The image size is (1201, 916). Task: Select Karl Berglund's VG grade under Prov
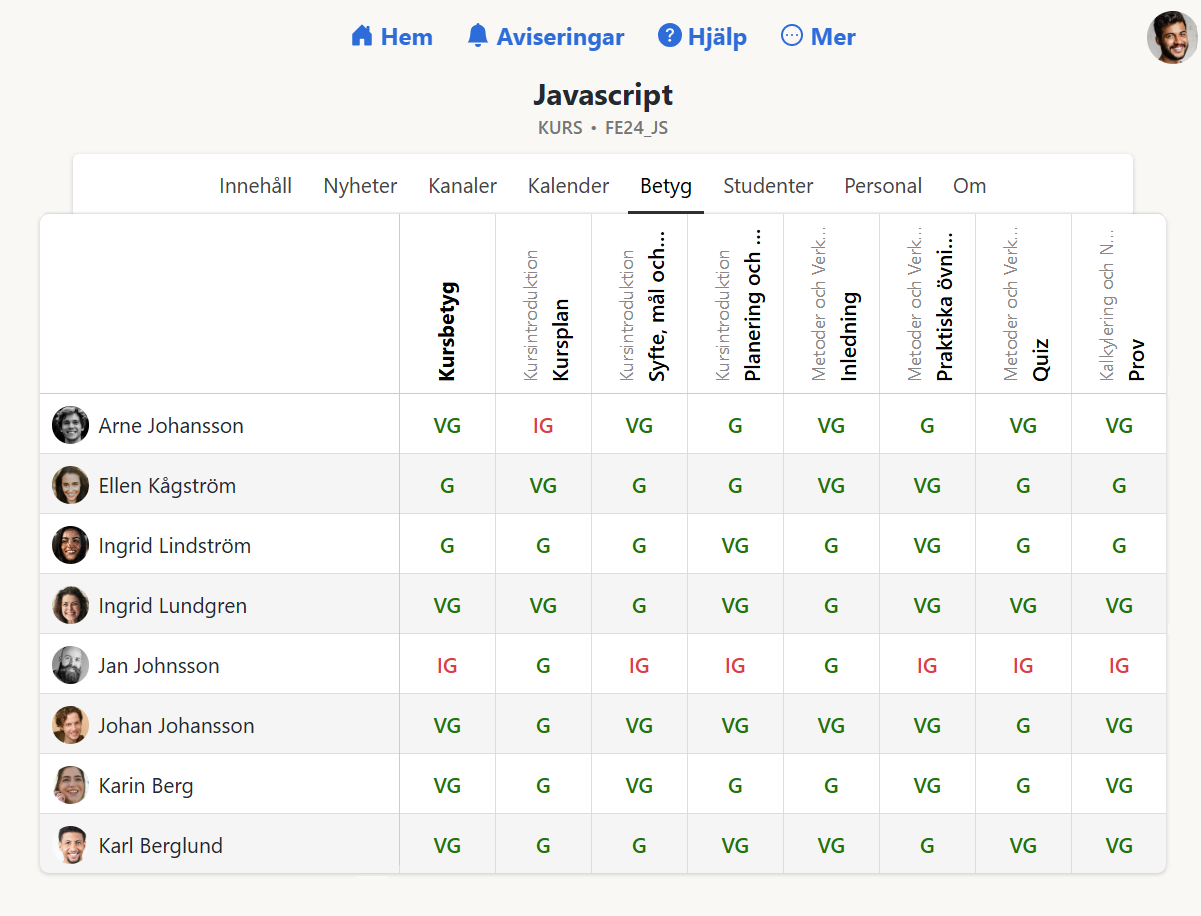1119,846
